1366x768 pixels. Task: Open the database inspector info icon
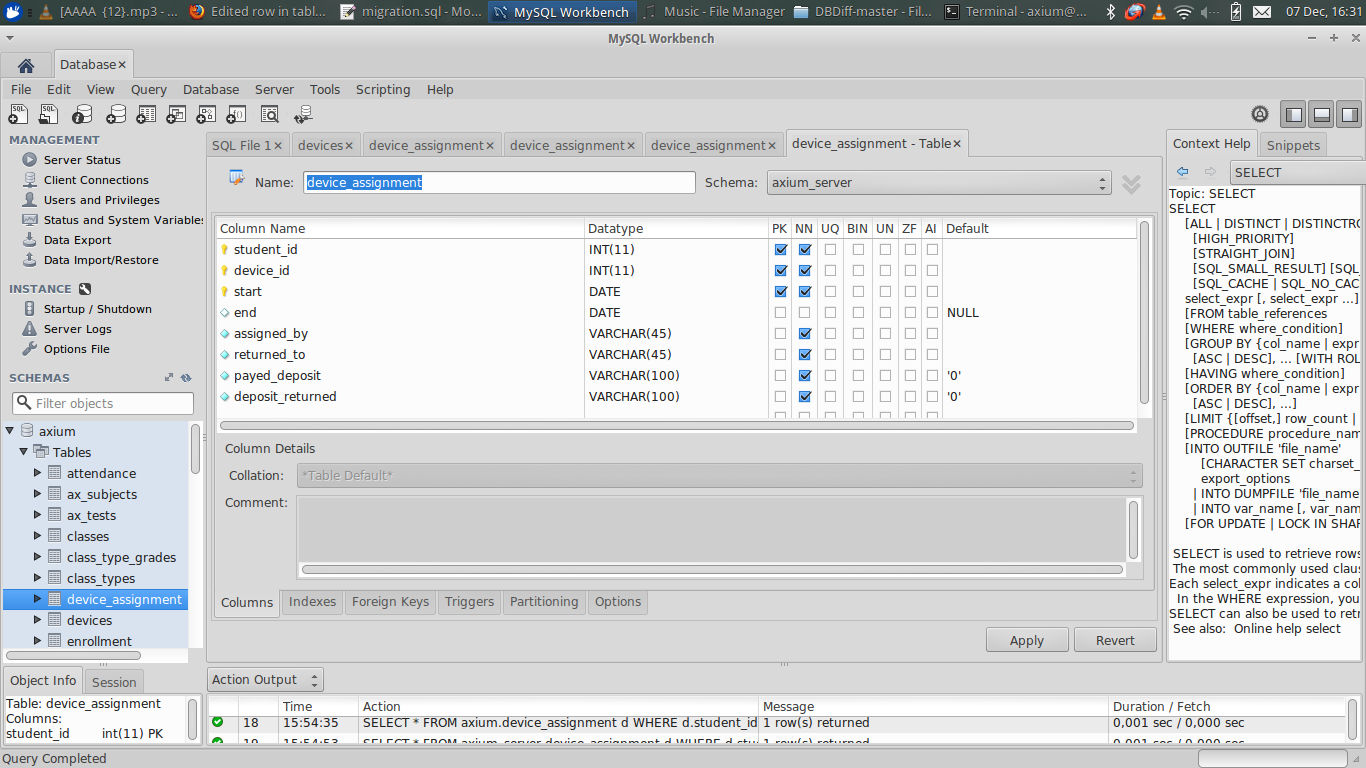(x=82, y=114)
